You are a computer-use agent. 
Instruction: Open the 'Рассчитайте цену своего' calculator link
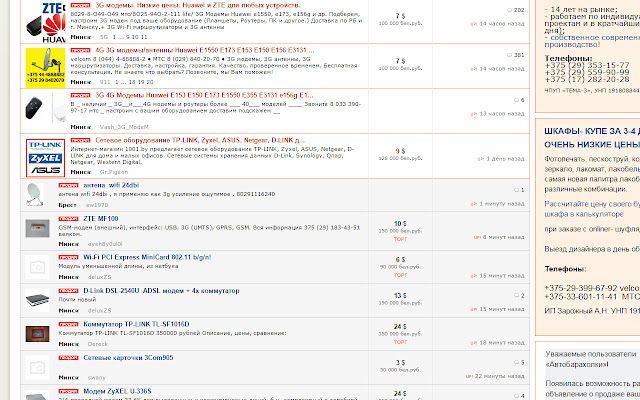point(592,209)
